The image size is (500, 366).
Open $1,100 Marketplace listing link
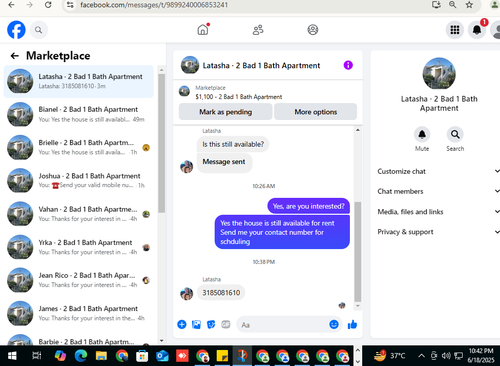(239, 97)
